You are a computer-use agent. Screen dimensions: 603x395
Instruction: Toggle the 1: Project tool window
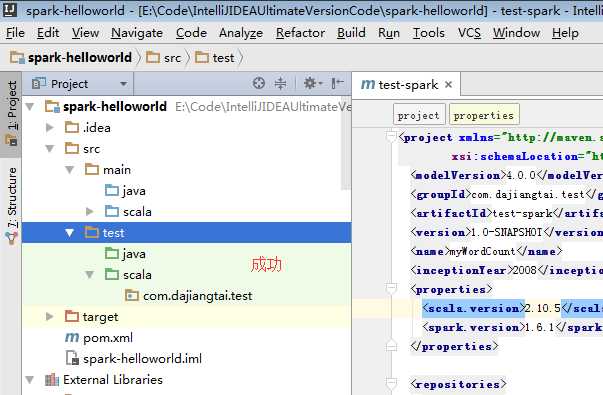click(11, 113)
